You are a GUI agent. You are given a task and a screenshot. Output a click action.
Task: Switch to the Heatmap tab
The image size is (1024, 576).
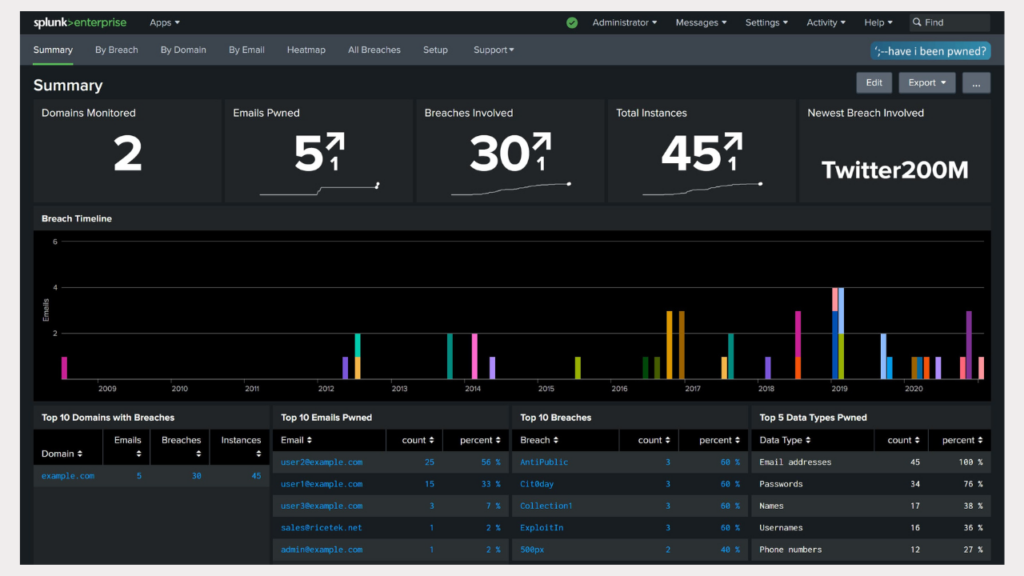[x=306, y=50]
